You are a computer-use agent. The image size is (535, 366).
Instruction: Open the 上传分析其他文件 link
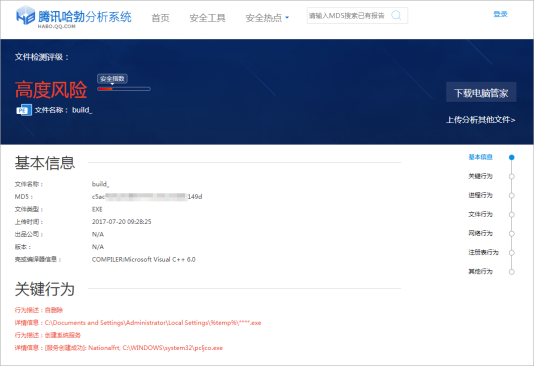(x=481, y=120)
